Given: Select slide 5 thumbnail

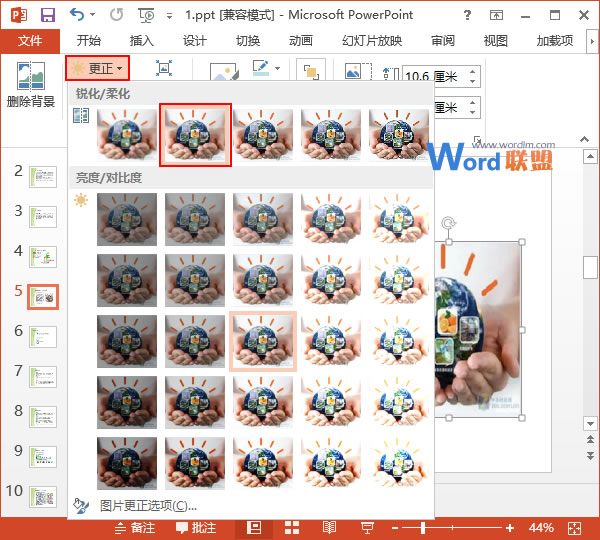Looking at the screenshot, I should point(43,297).
